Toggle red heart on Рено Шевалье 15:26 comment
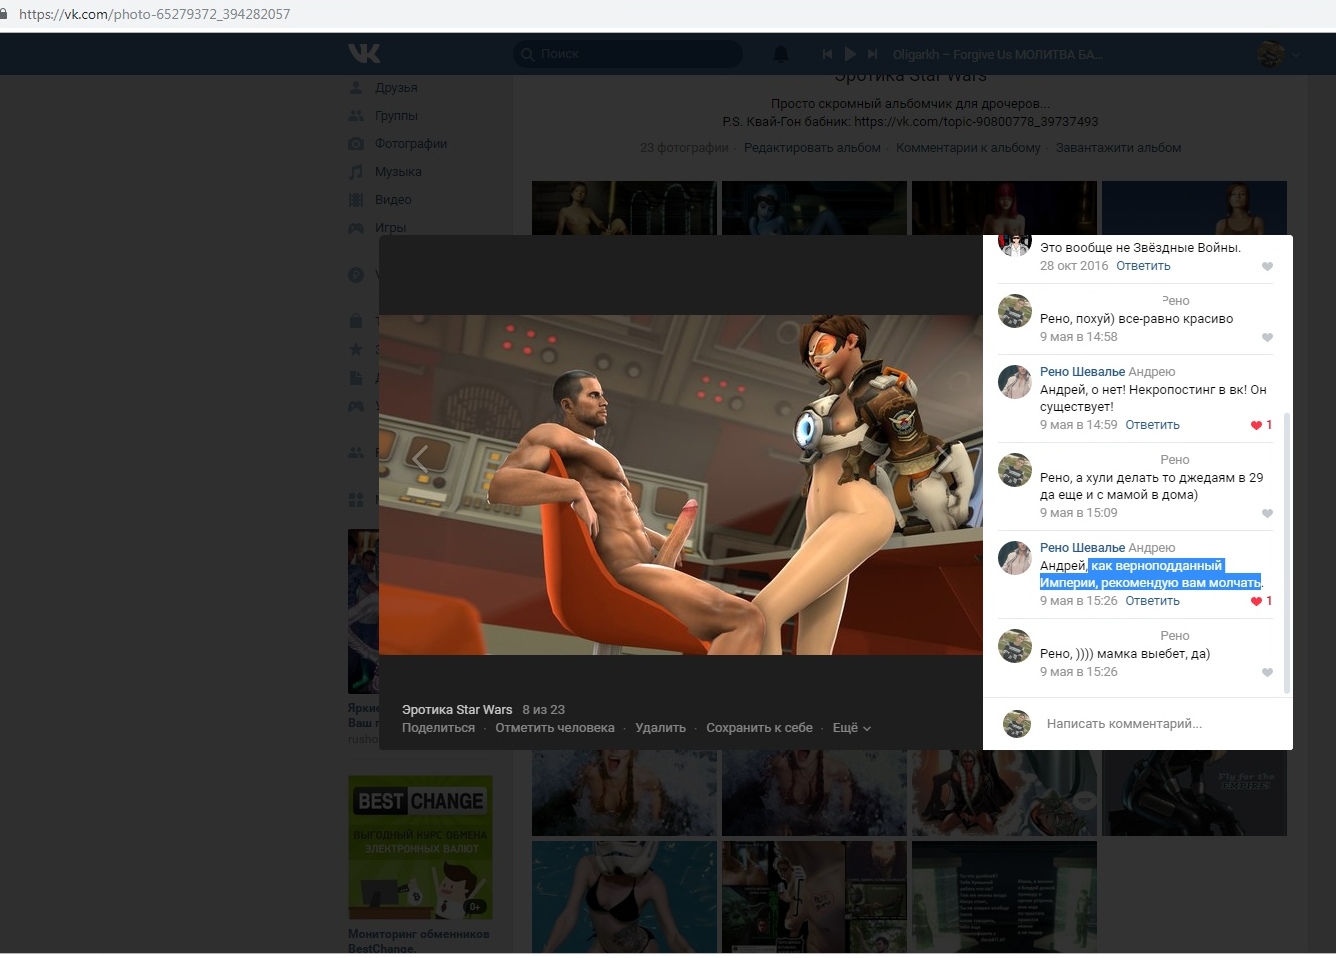Image resolution: width=1336 pixels, height=958 pixels. pos(1256,601)
